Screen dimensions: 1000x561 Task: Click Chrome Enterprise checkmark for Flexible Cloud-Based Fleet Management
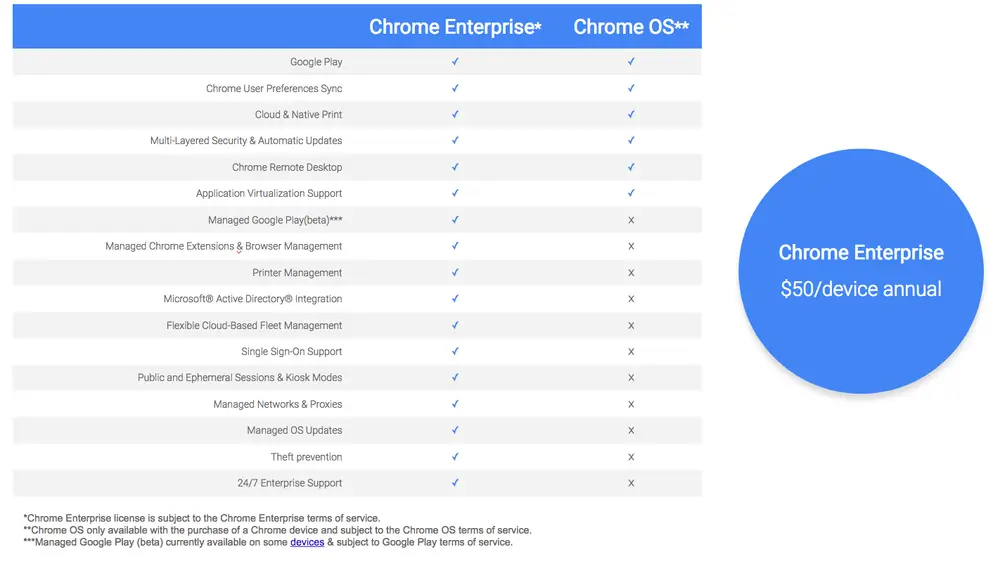coord(455,325)
